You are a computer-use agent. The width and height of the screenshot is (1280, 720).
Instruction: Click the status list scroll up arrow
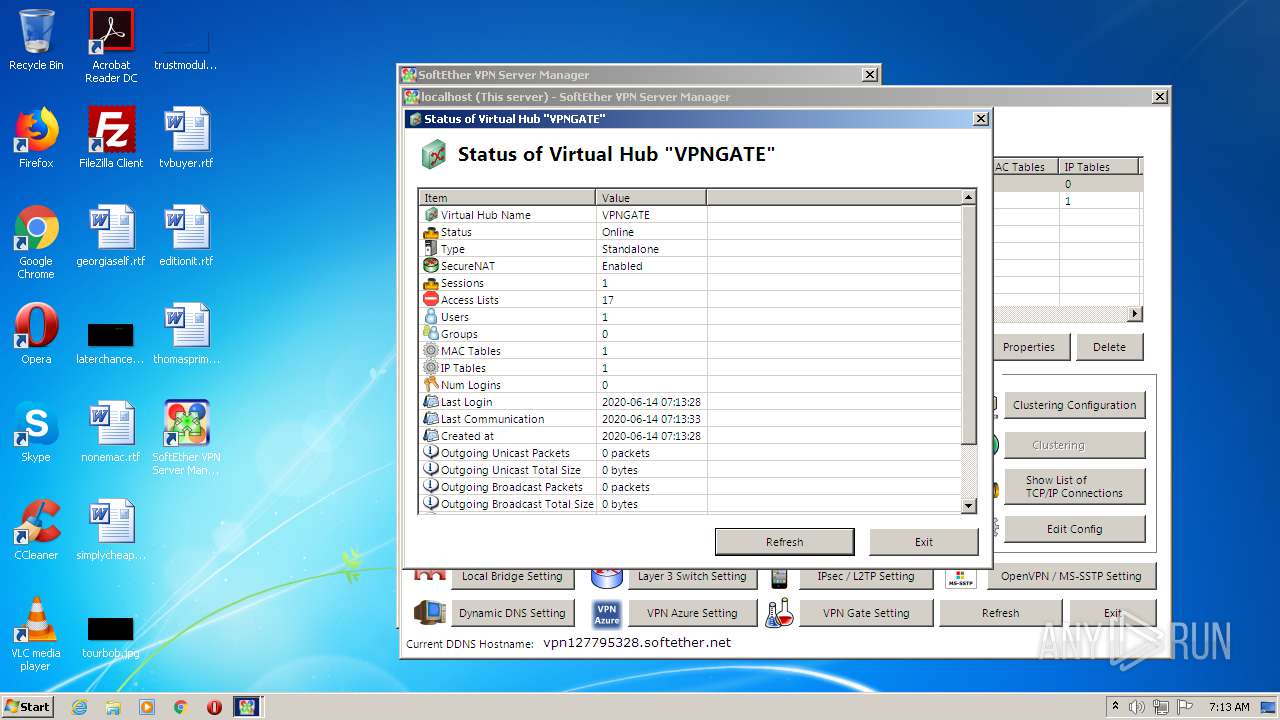pyautogui.click(x=968, y=197)
